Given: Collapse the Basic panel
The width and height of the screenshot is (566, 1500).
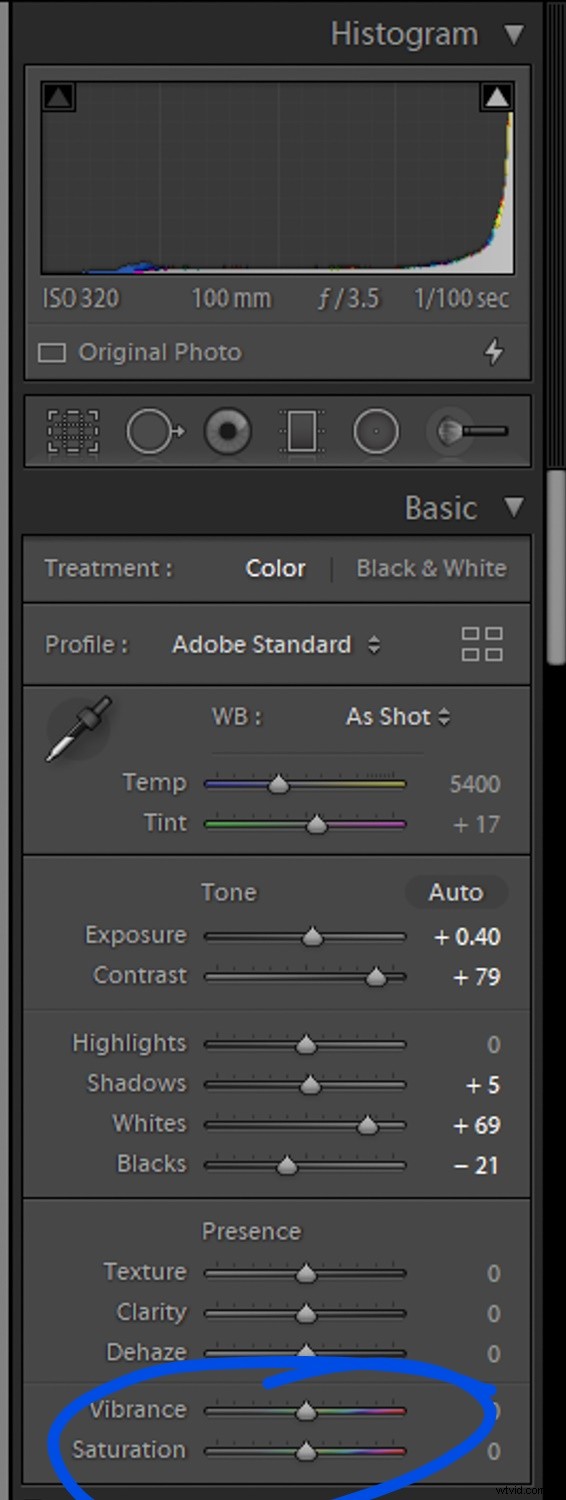Looking at the screenshot, I should coord(514,507).
